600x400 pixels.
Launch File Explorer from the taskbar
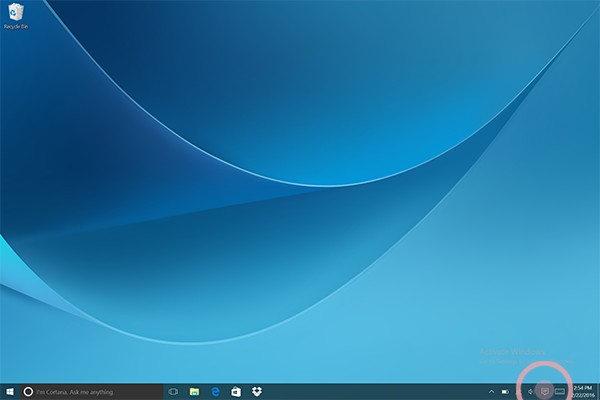pyautogui.click(x=194, y=392)
